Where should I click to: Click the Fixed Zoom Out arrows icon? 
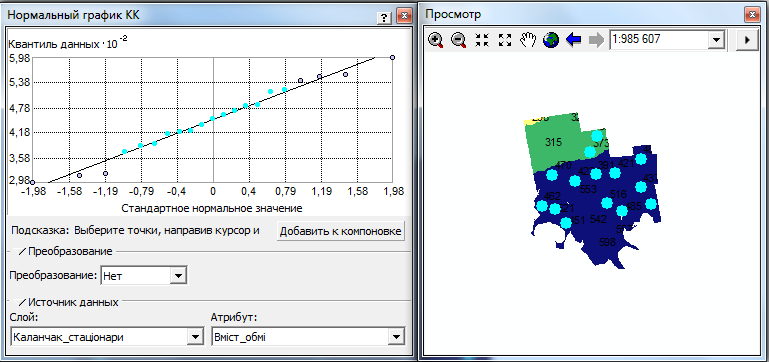[505, 40]
